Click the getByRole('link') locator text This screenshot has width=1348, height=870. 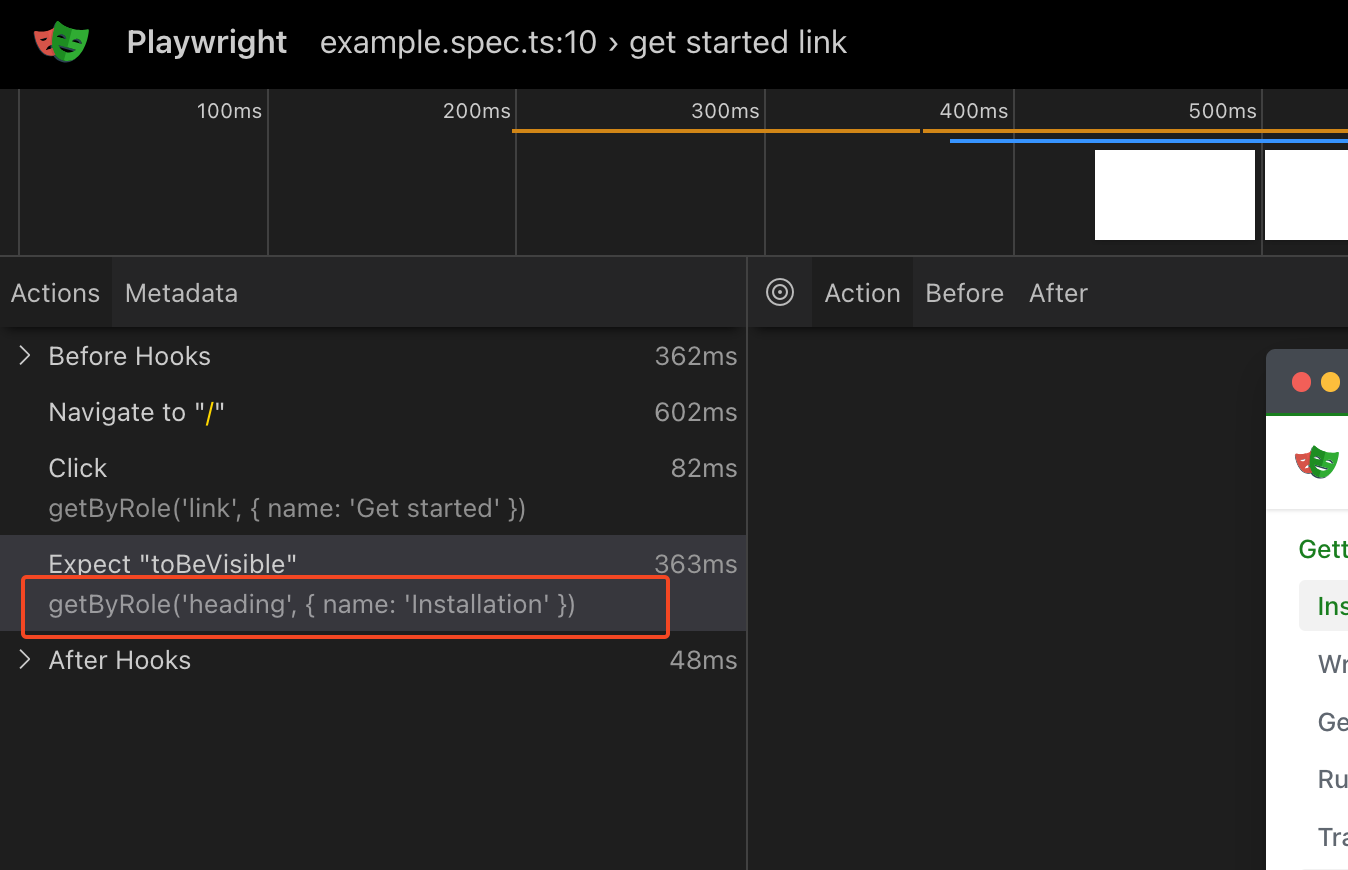click(x=287, y=508)
